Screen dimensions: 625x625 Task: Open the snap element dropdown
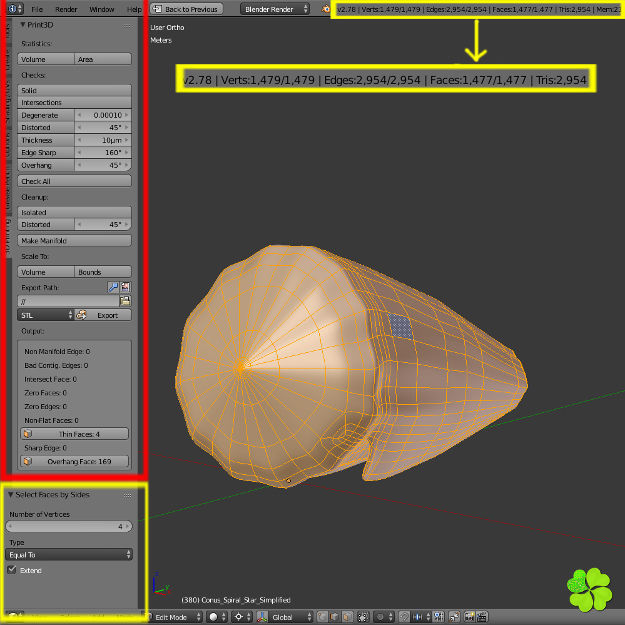pos(423,617)
